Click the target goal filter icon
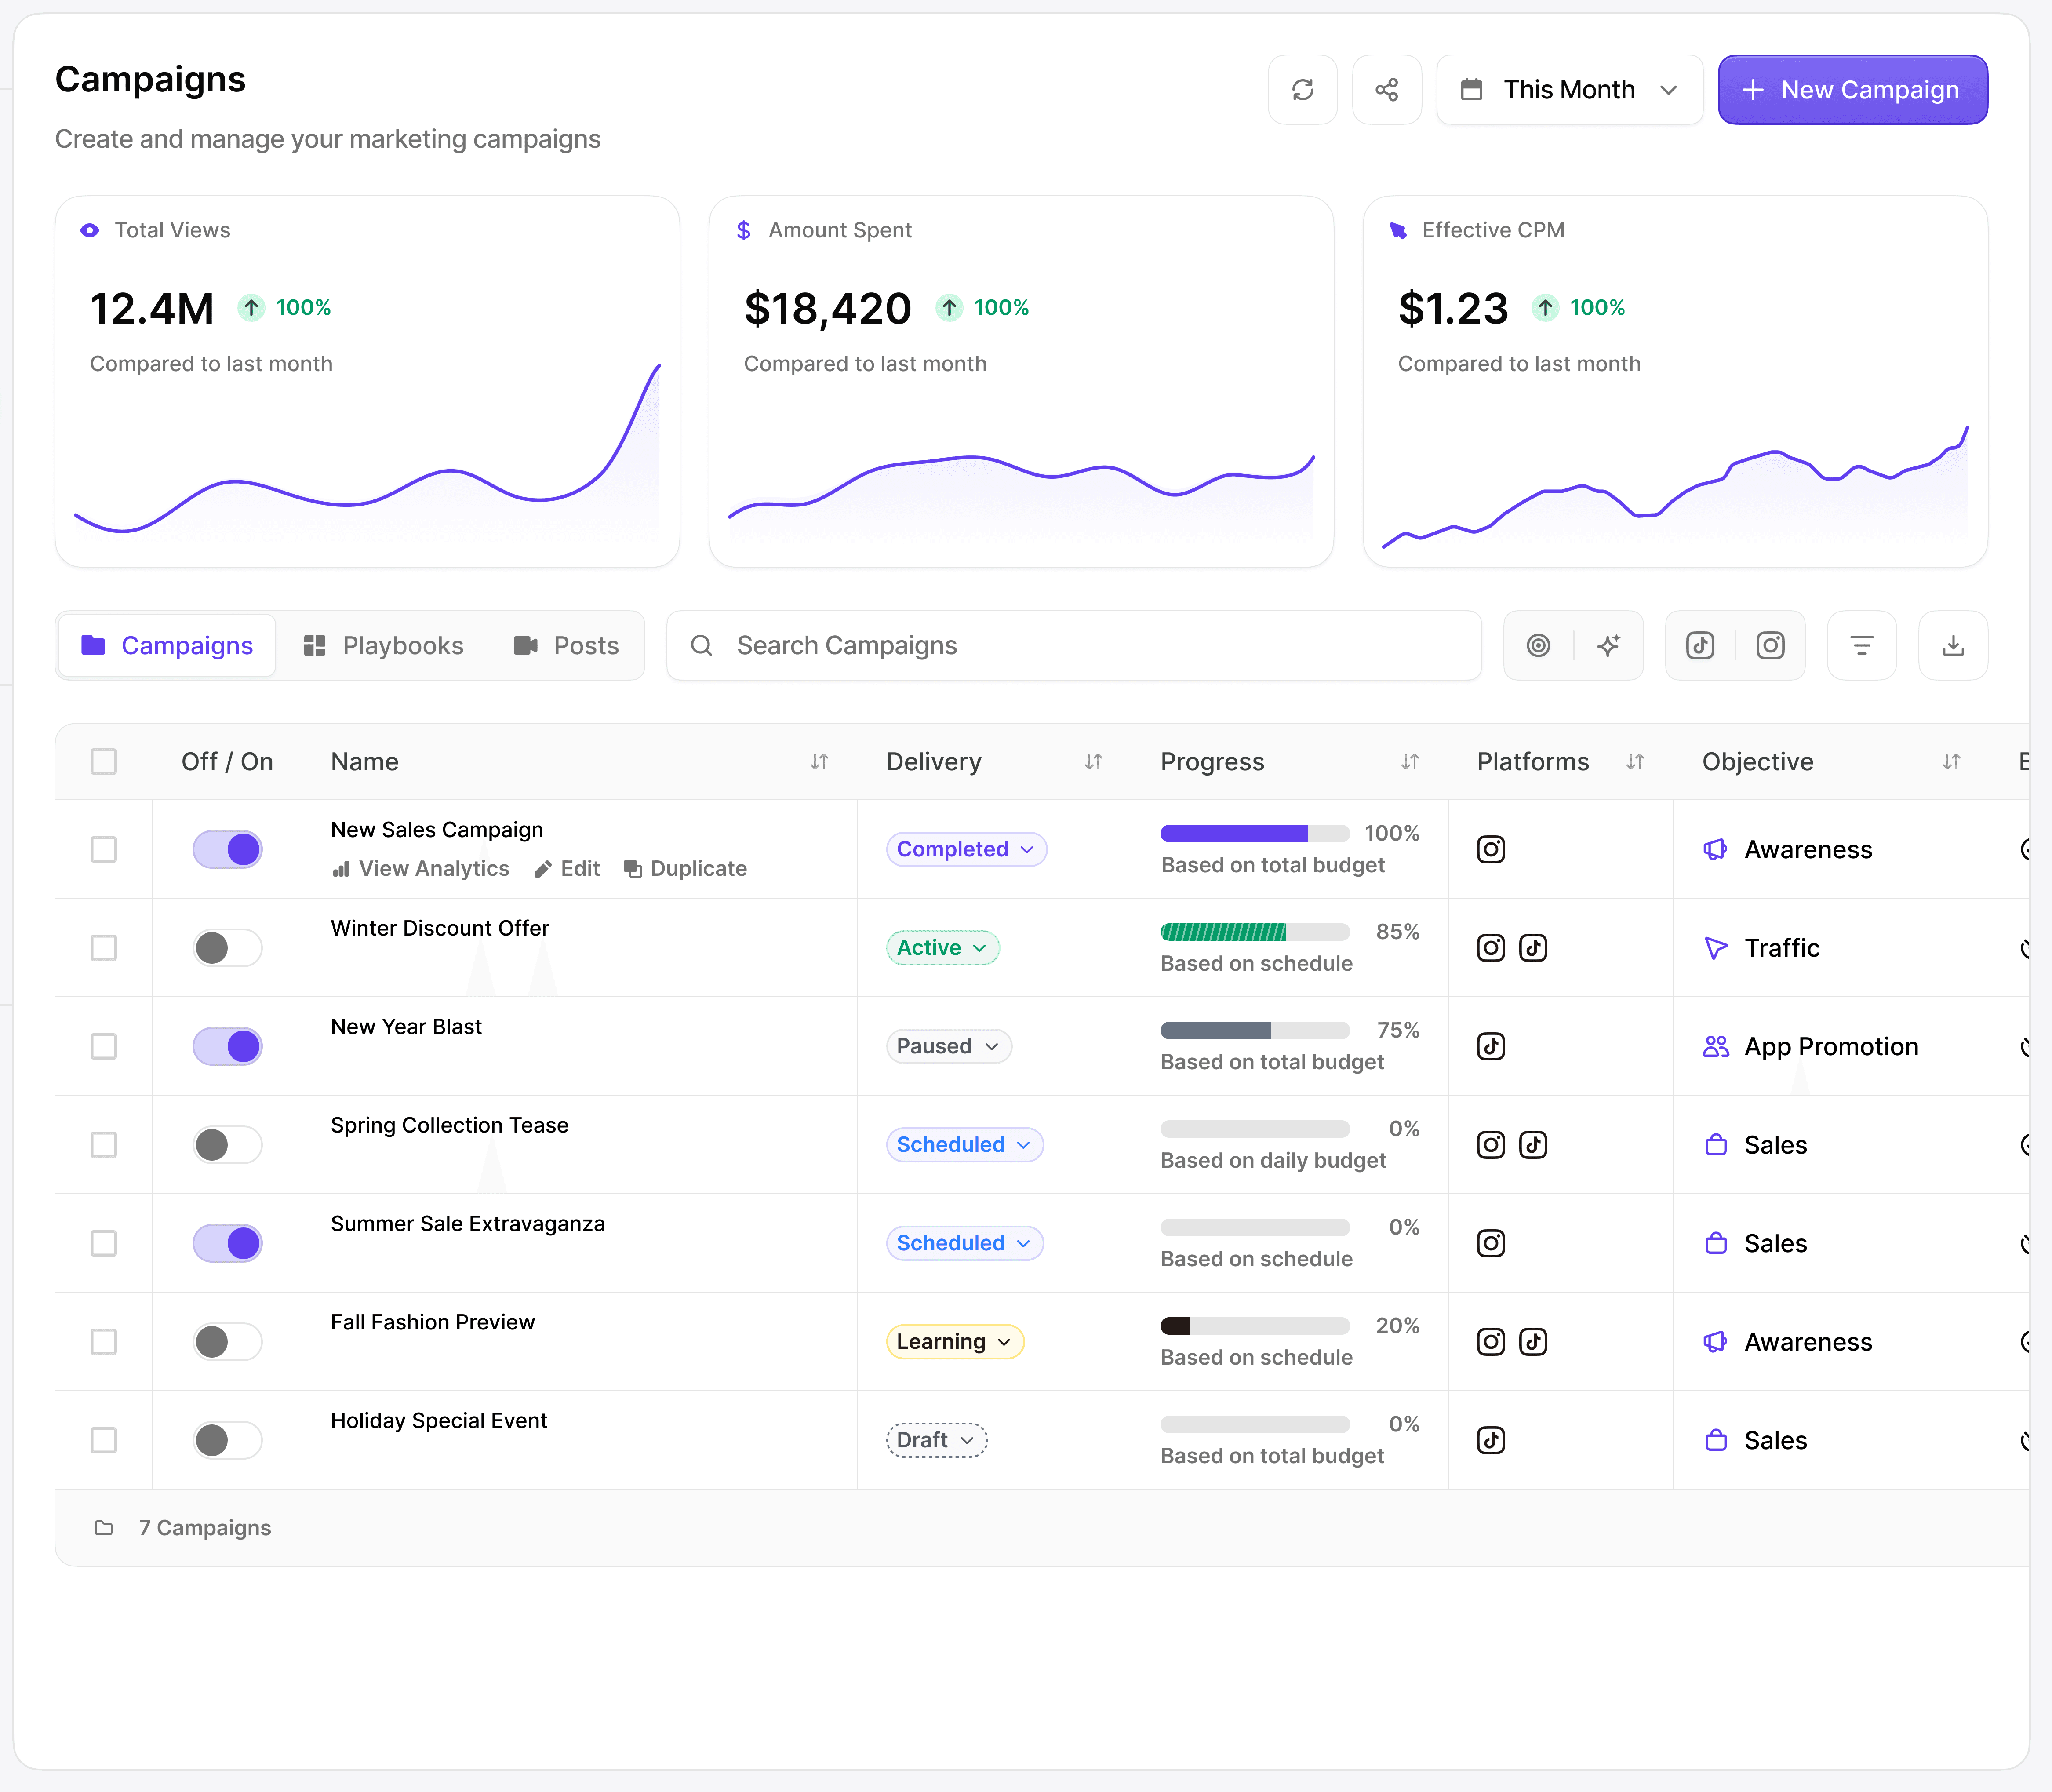 [1538, 646]
